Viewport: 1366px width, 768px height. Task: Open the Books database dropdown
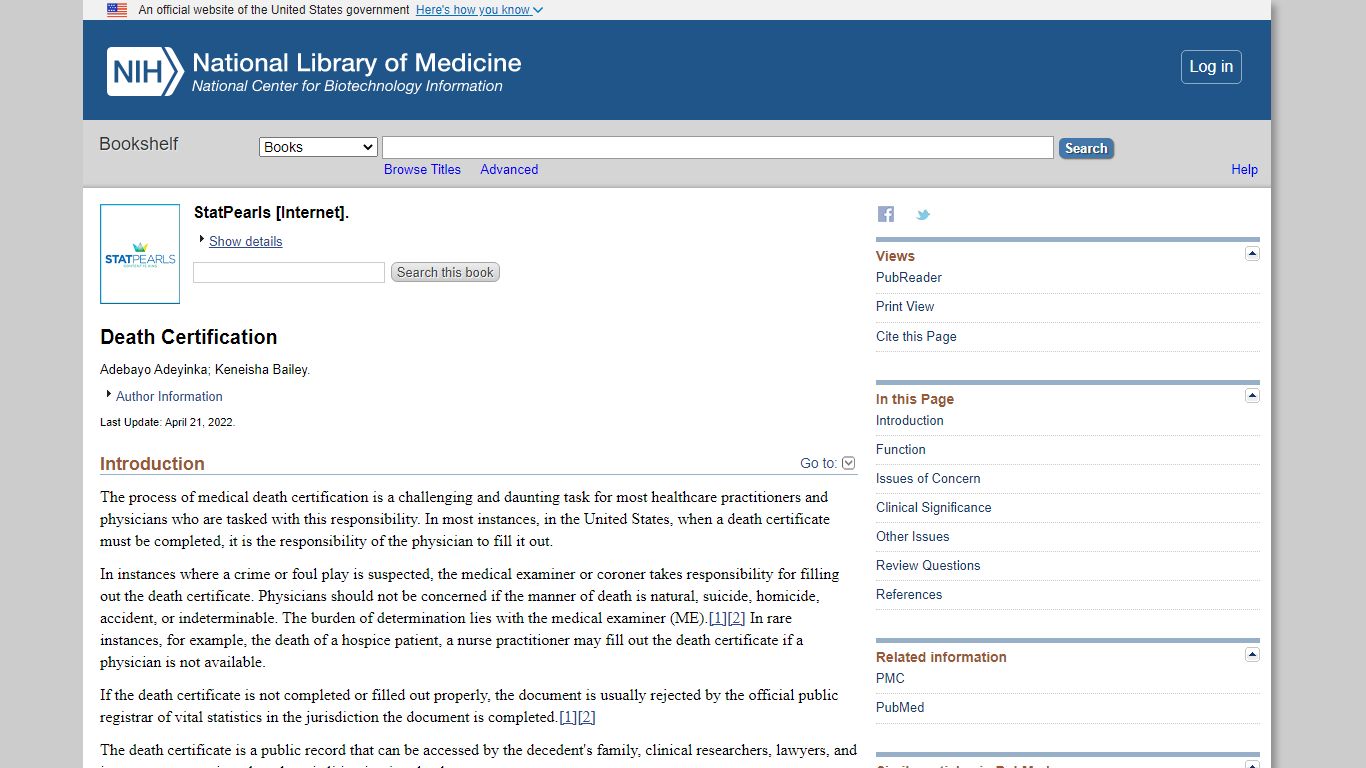point(318,147)
